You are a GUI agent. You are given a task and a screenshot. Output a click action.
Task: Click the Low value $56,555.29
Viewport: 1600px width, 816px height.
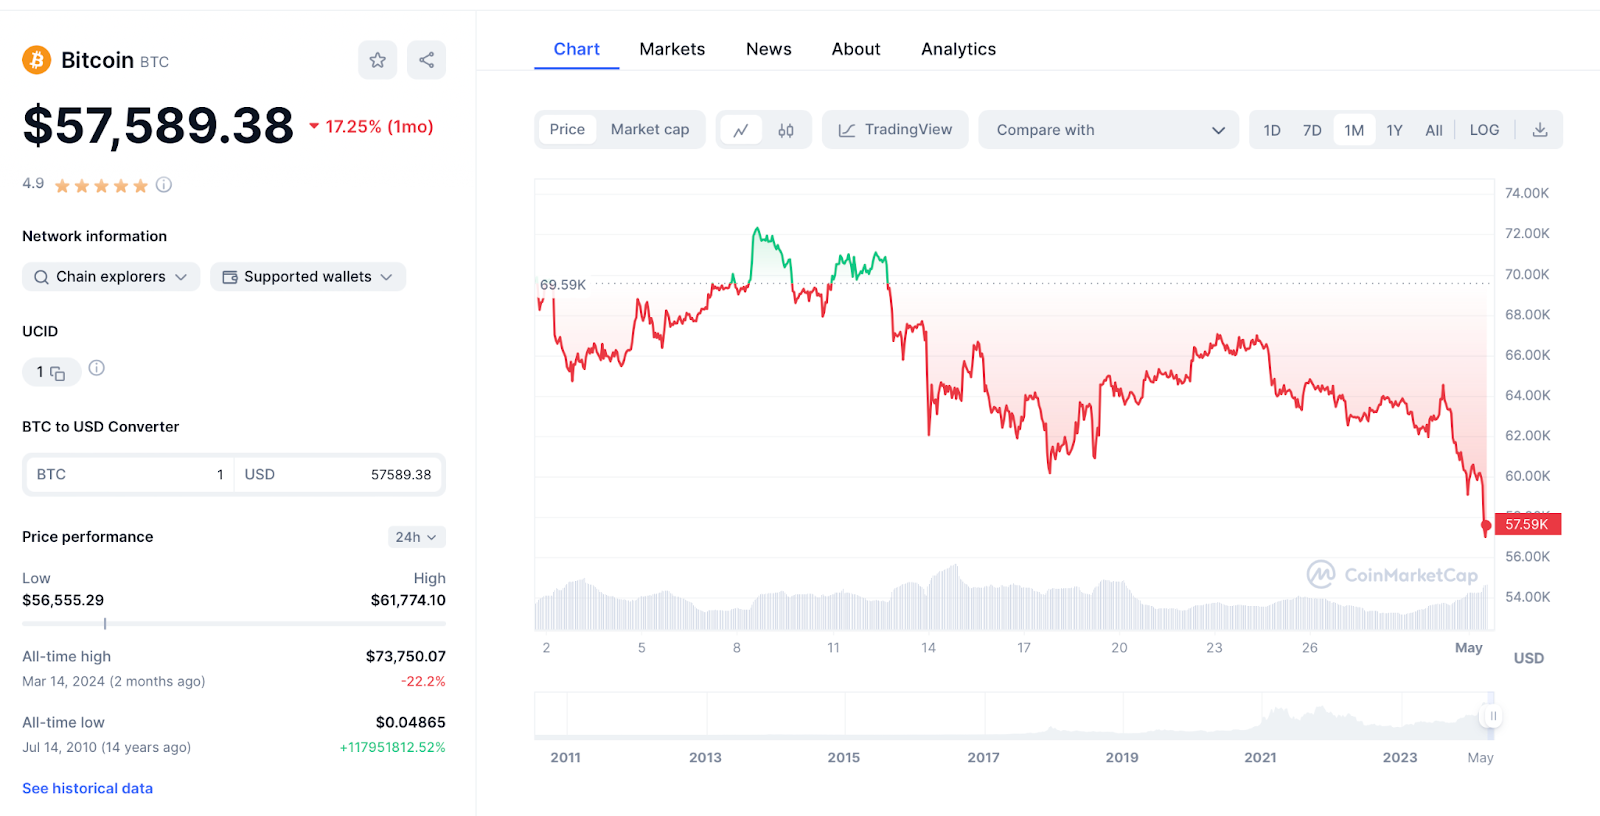(x=63, y=600)
